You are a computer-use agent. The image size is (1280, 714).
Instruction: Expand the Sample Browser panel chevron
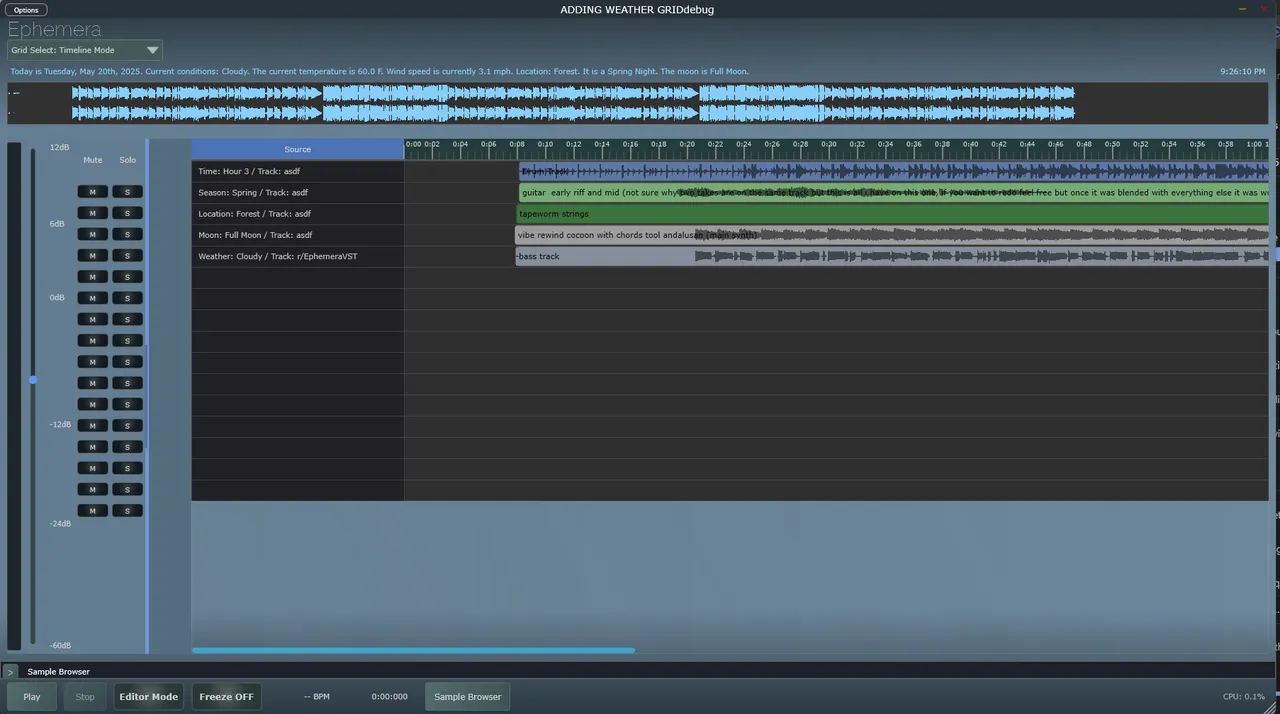(10, 671)
